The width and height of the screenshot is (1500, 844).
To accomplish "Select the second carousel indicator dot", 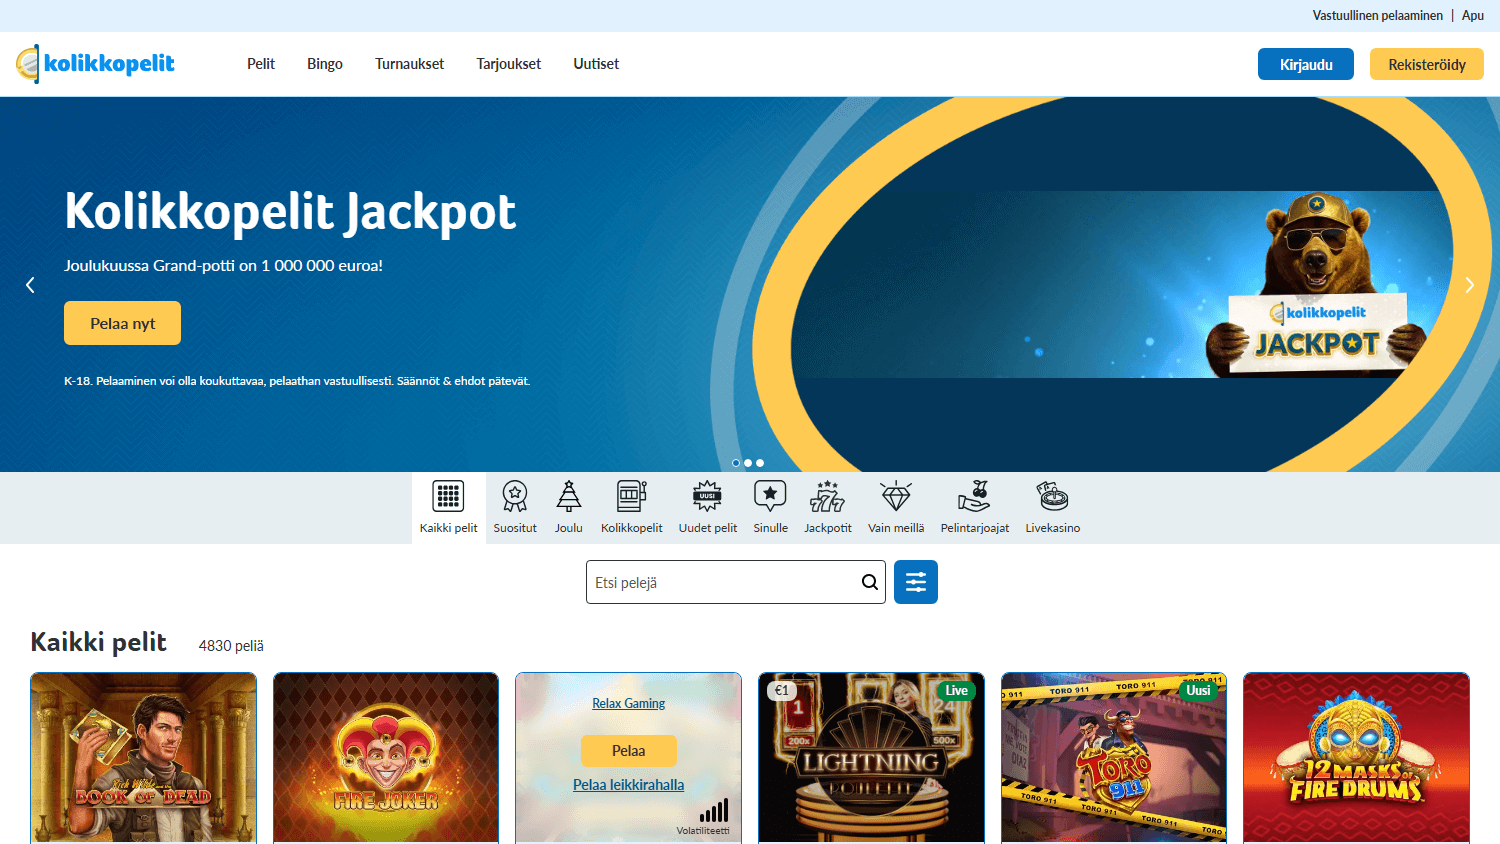I will coord(747,463).
